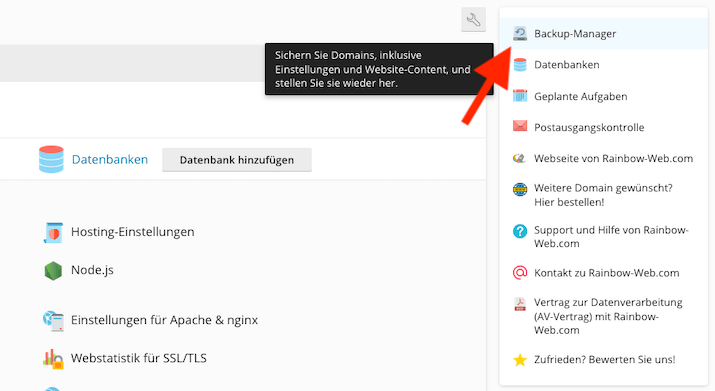
Task: Click the Datenbanken icon in right sidebar
Action: point(520,65)
